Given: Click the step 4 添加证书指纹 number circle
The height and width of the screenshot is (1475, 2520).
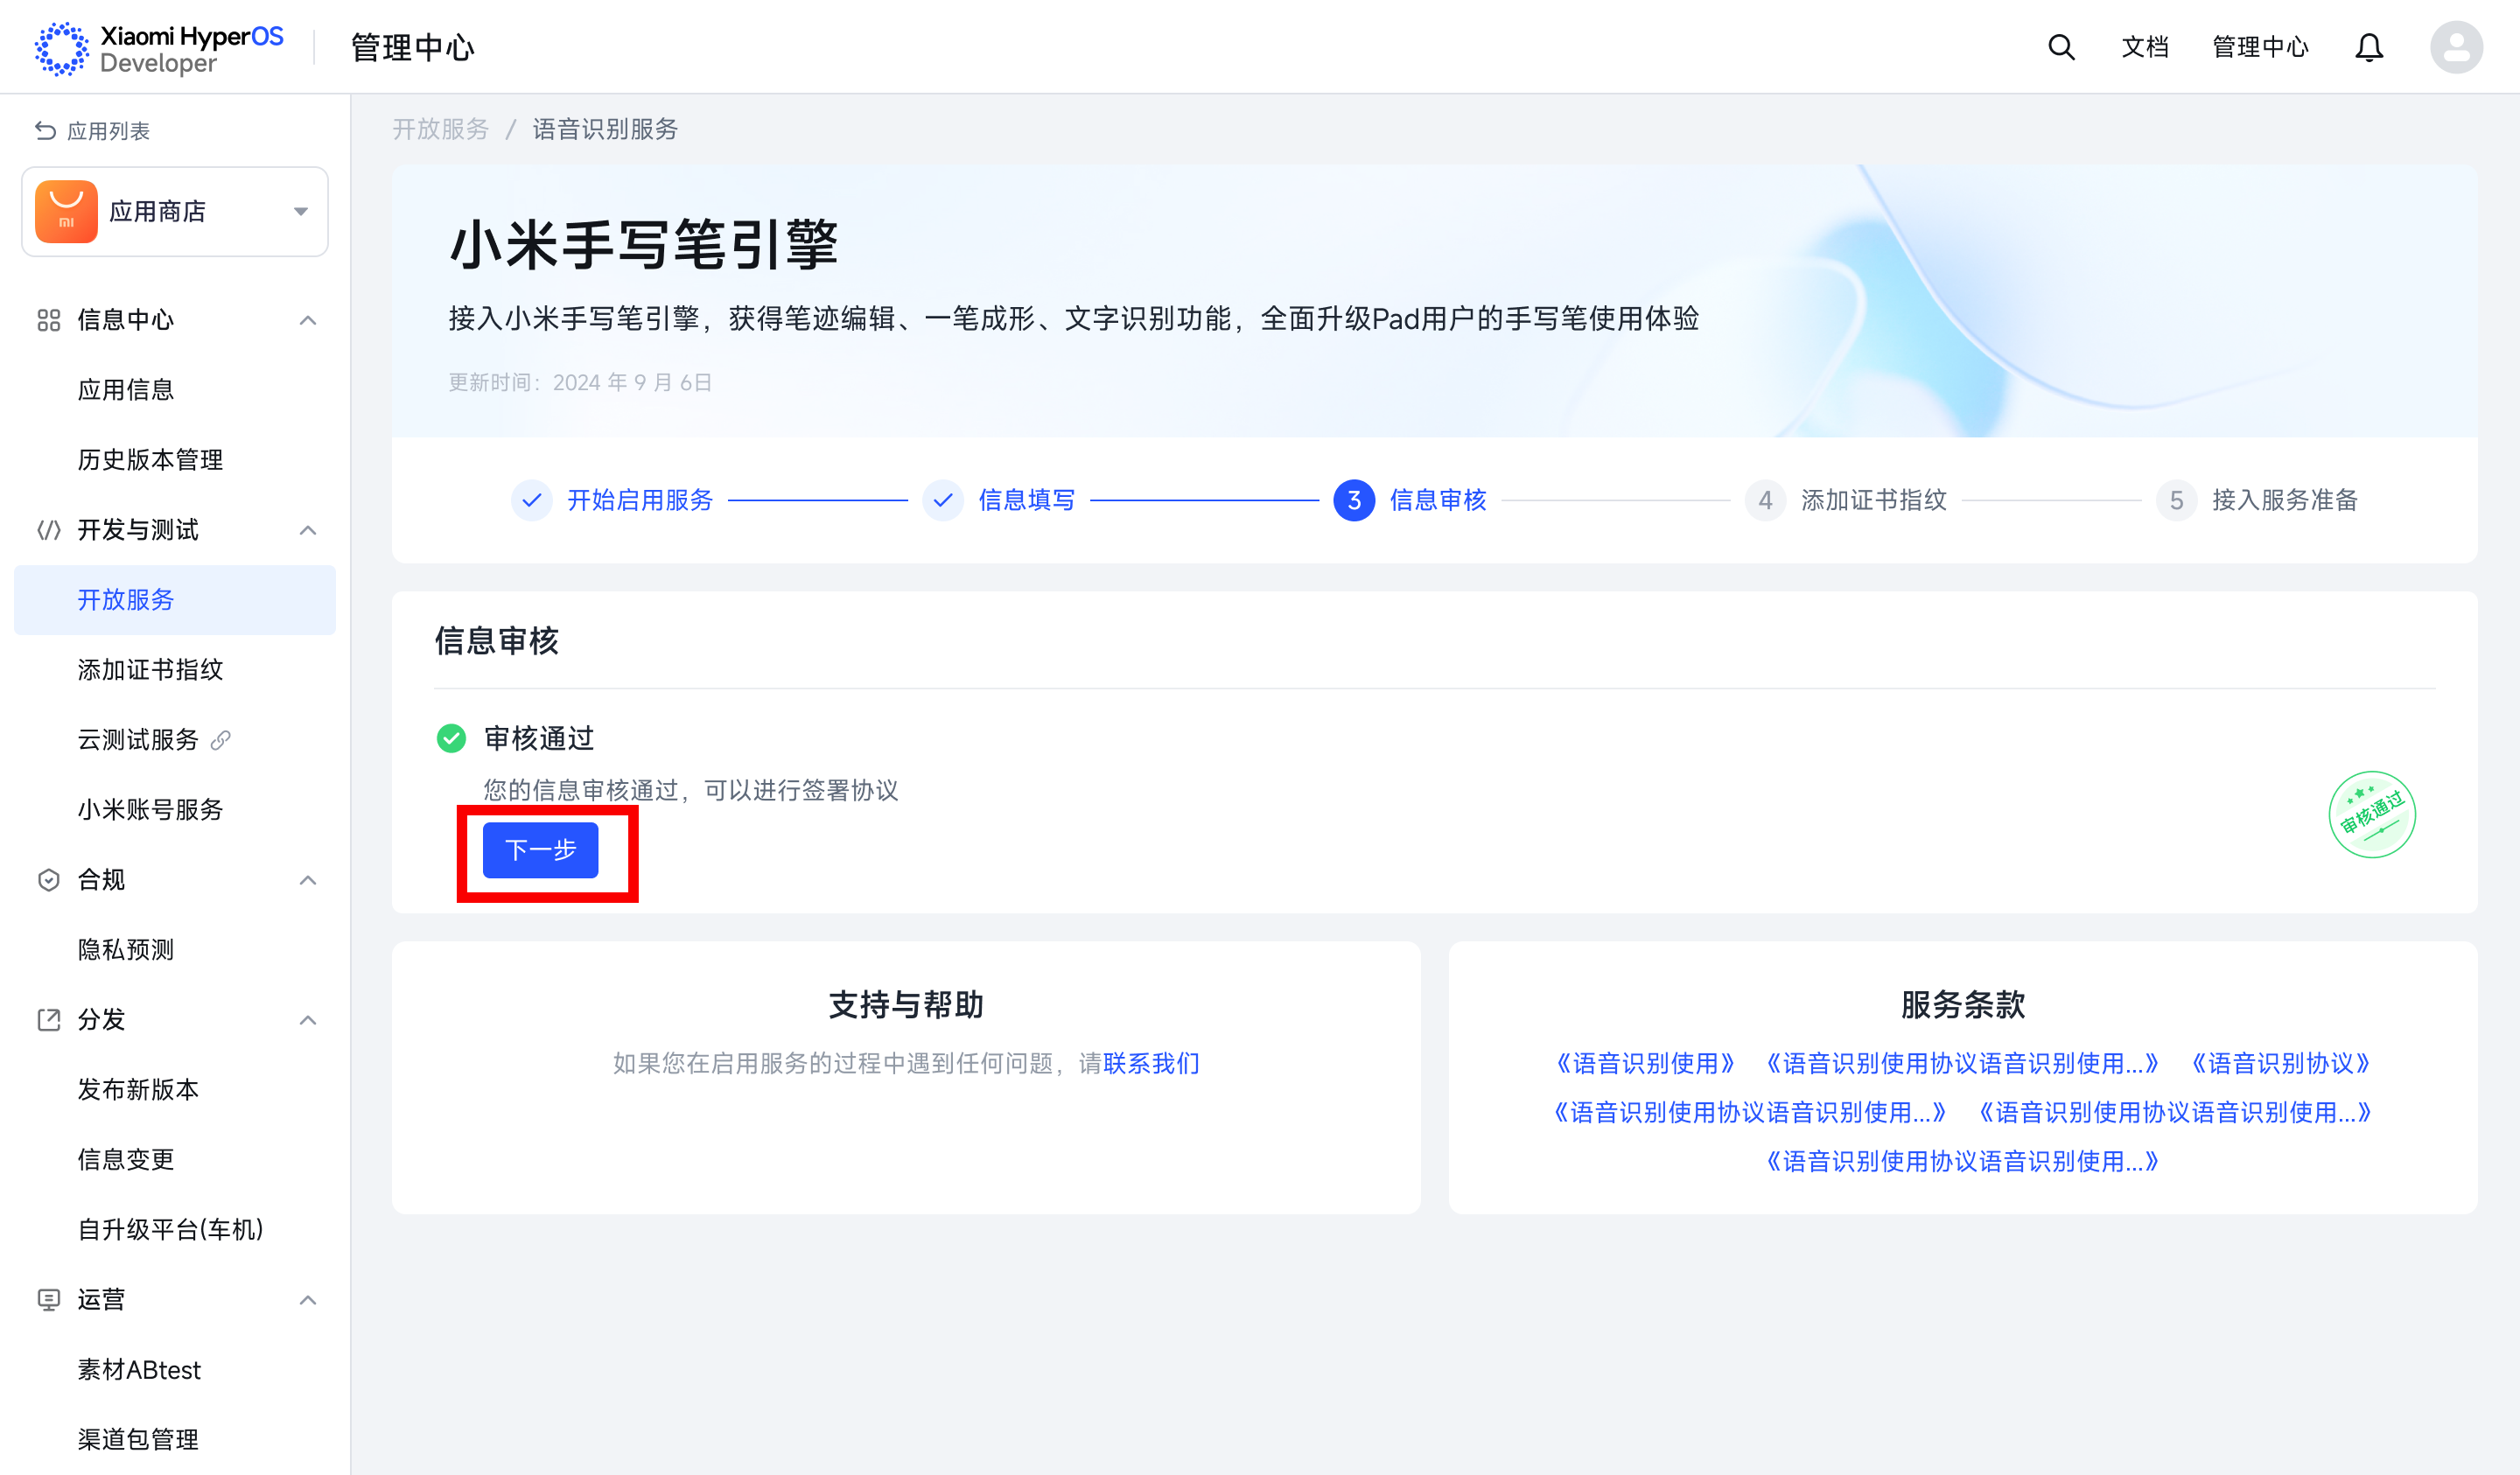Looking at the screenshot, I should coord(1765,500).
